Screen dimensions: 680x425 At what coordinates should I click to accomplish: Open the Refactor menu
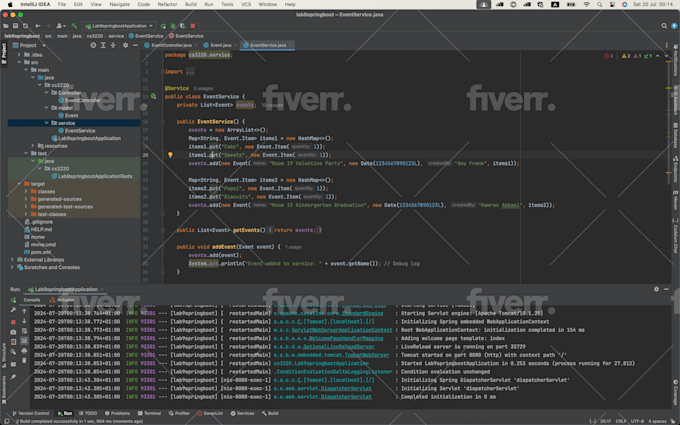click(x=167, y=4)
